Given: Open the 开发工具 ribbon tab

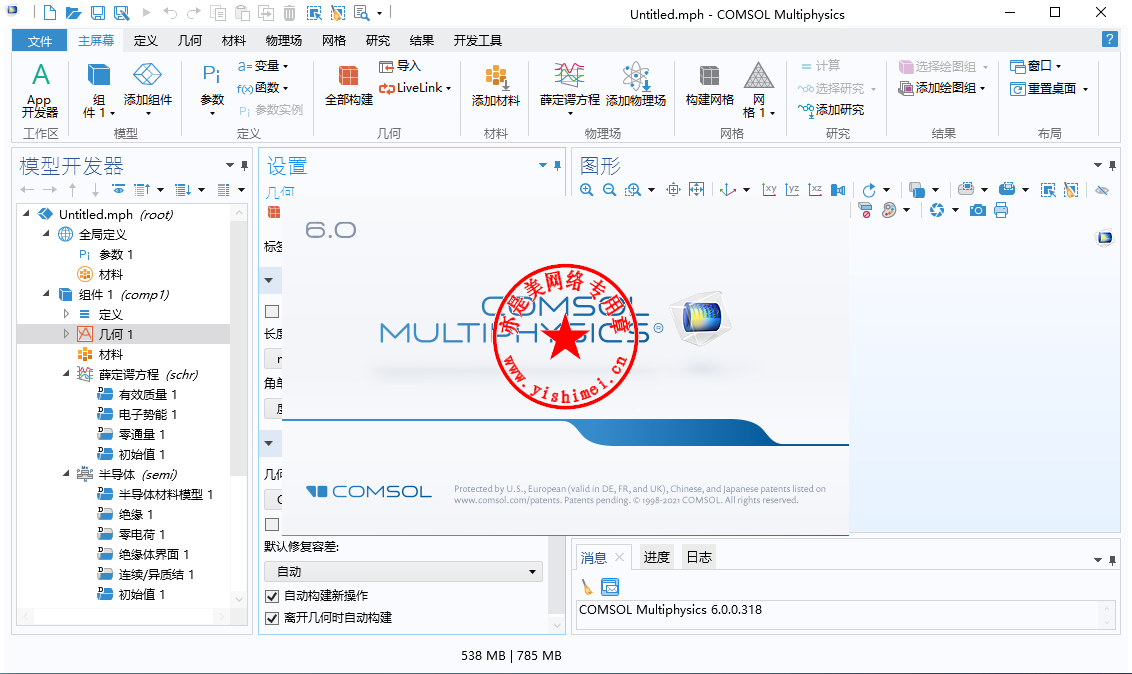Looking at the screenshot, I should [478, 40].
